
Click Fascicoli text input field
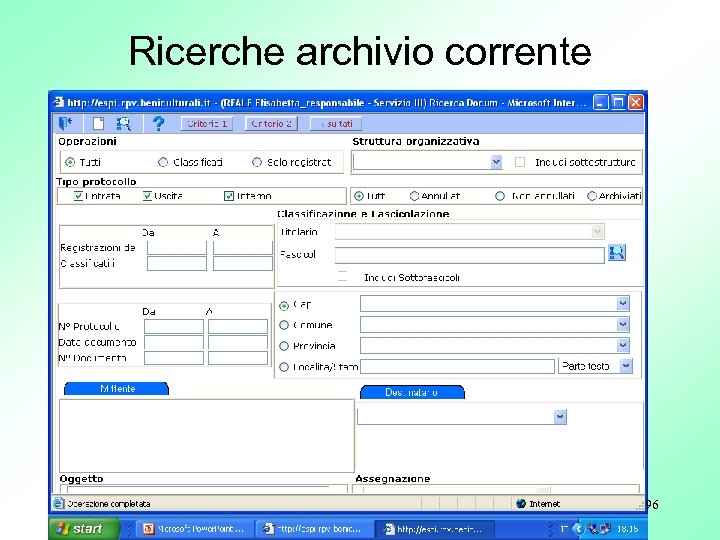[469, 255]
